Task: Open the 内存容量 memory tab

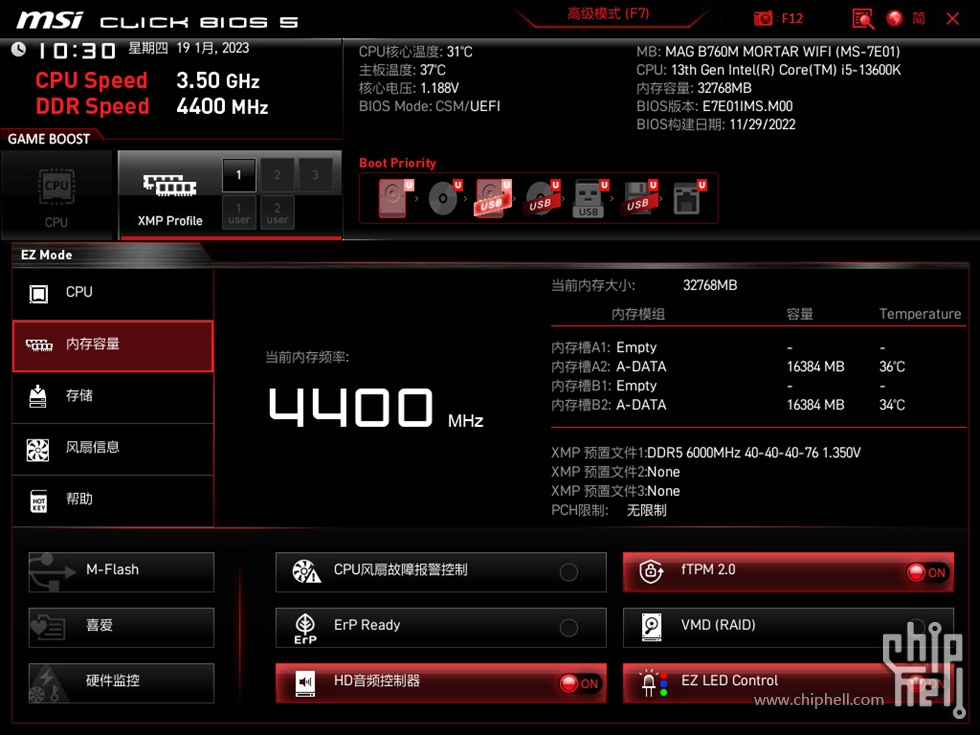Action: click(x=113, y=346)
